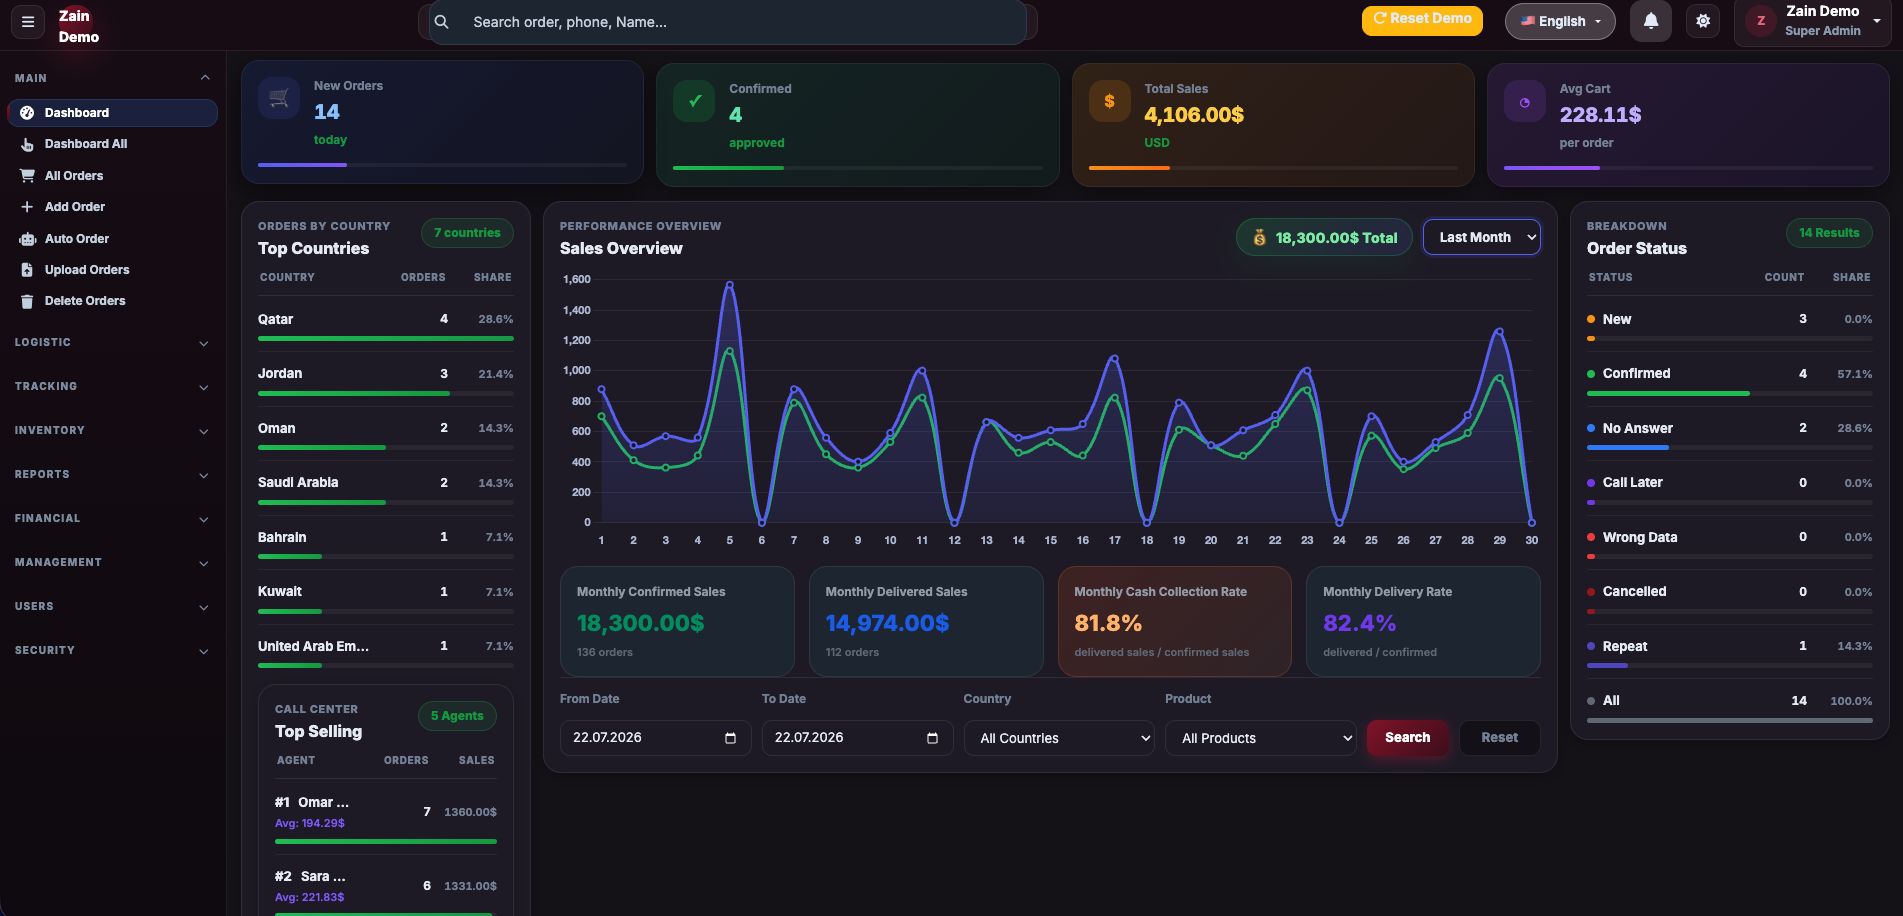The image size is (1903, 916).
Task: Click the Dashboard gauge icon
Action: pyautogui.click(x=27, y=113)
